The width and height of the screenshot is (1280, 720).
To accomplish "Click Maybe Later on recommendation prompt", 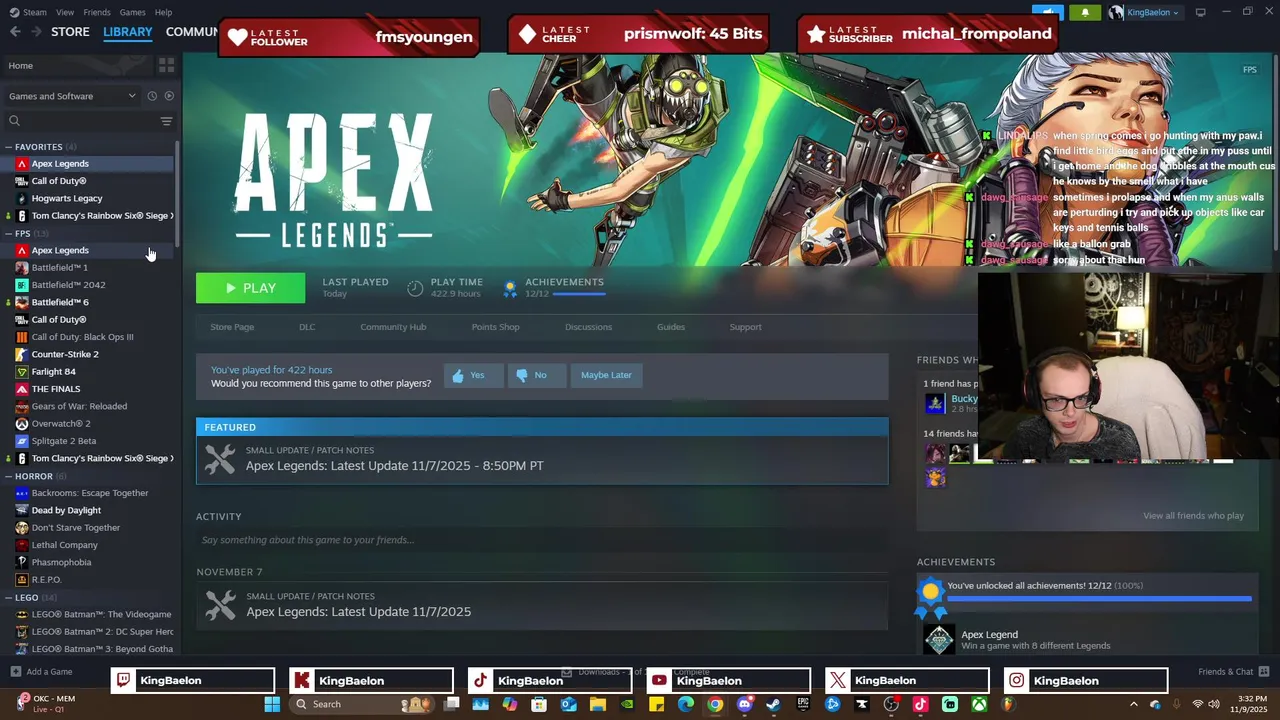I will [x=606, y=375].
